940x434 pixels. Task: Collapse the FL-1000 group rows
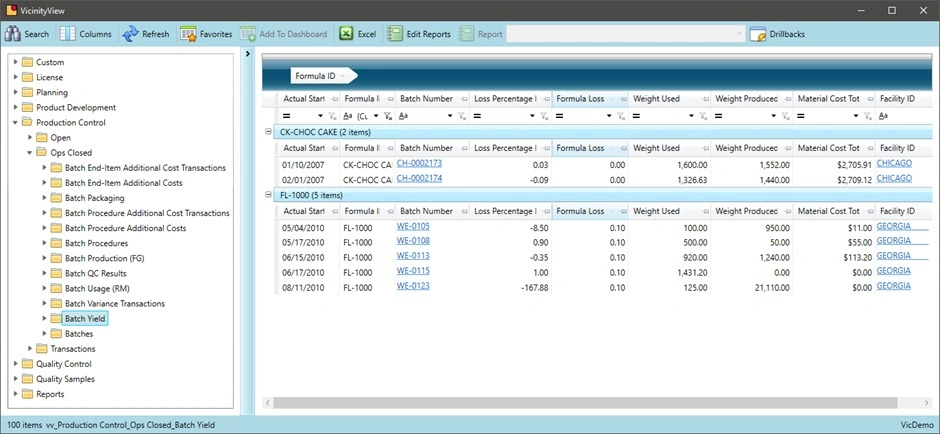(268, 195)
